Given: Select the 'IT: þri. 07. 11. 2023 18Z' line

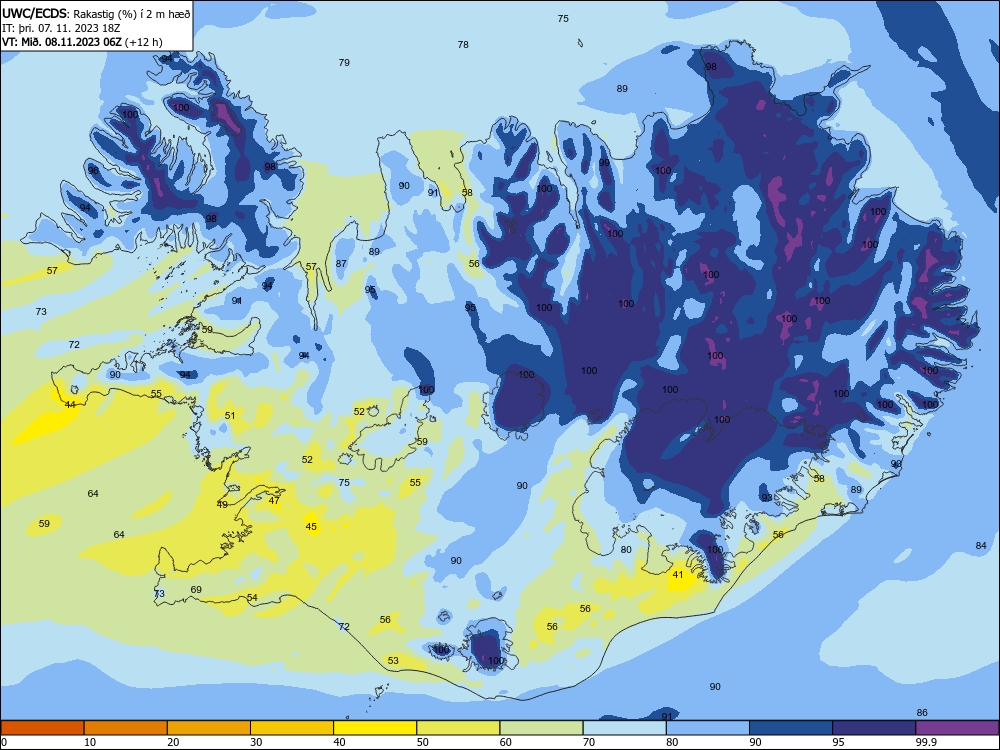Looking at the screenshot, I should point(61,28).
